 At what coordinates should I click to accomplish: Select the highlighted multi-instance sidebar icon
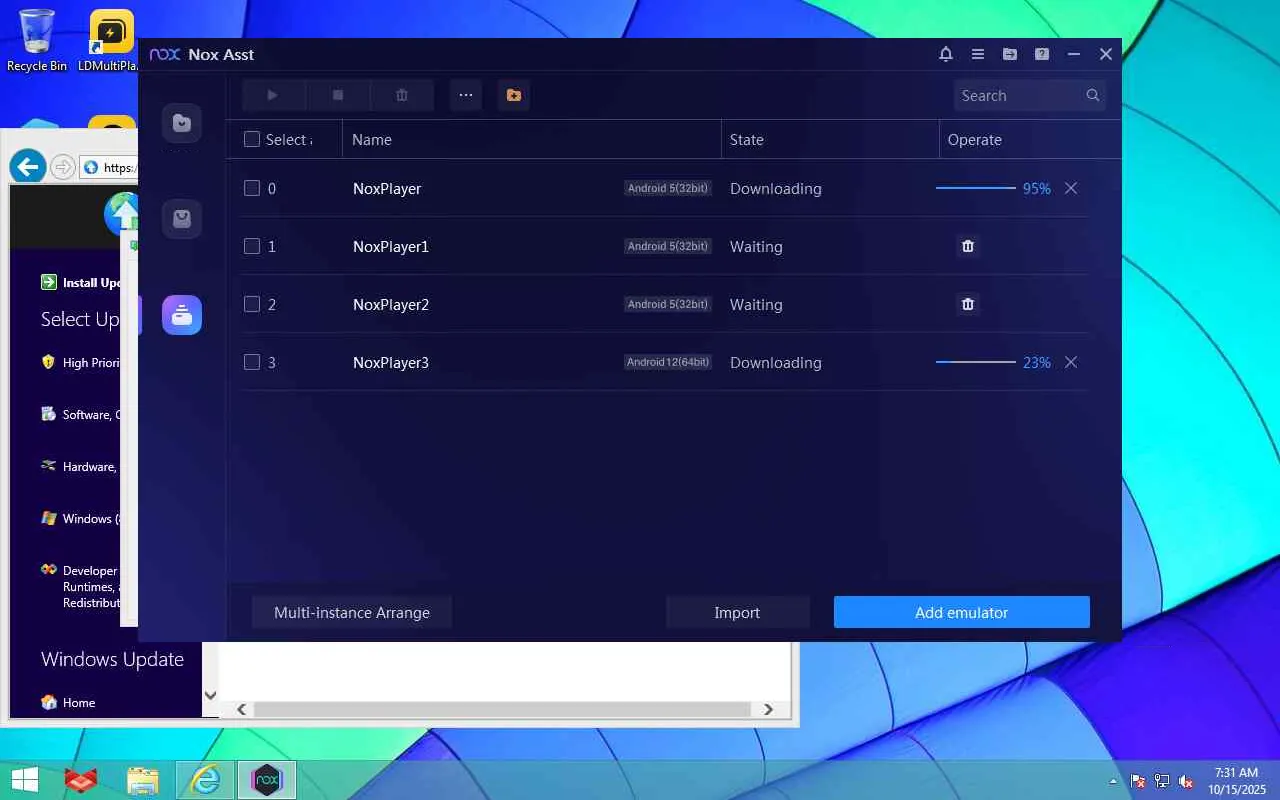pyautogui.click(x=182, y=315)
